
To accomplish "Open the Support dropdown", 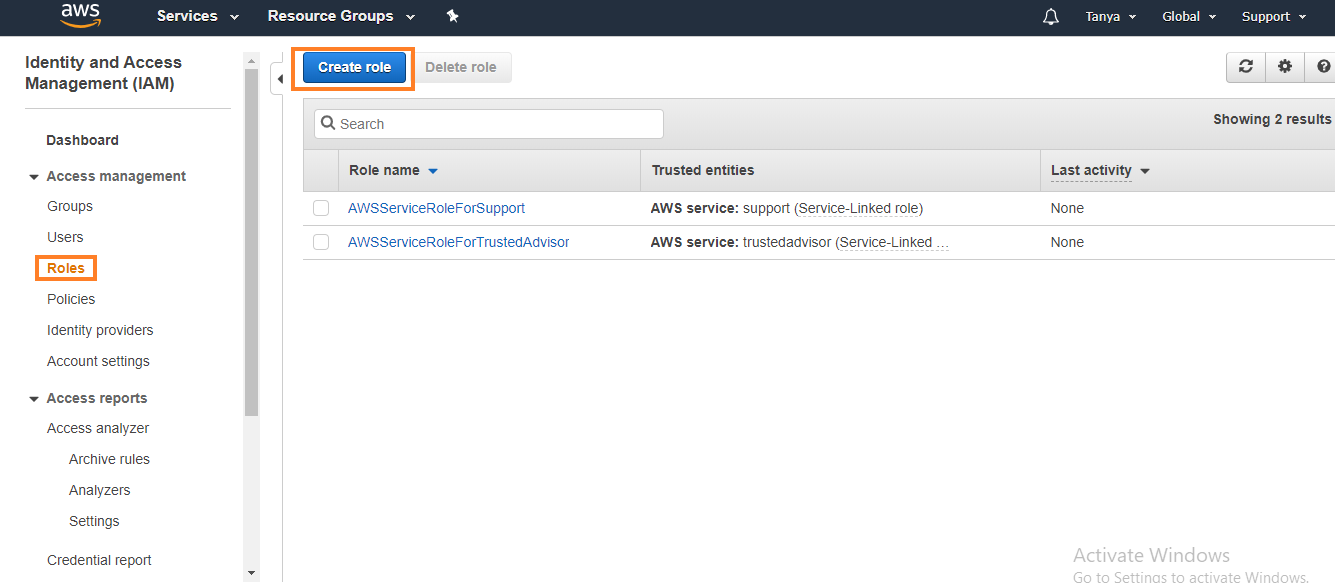I will point(1274,16).
